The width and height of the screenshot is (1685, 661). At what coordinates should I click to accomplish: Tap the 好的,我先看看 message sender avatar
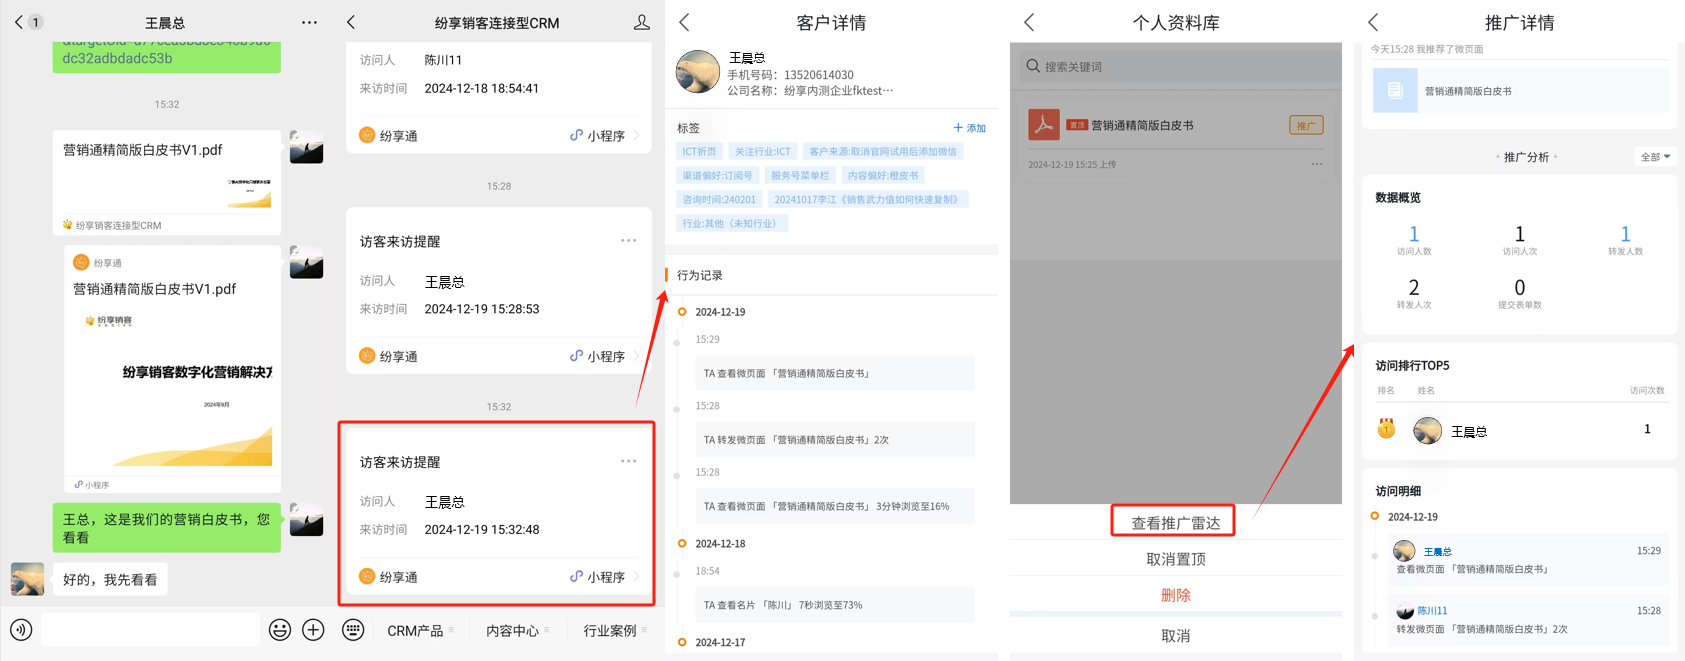pos(28,579)
